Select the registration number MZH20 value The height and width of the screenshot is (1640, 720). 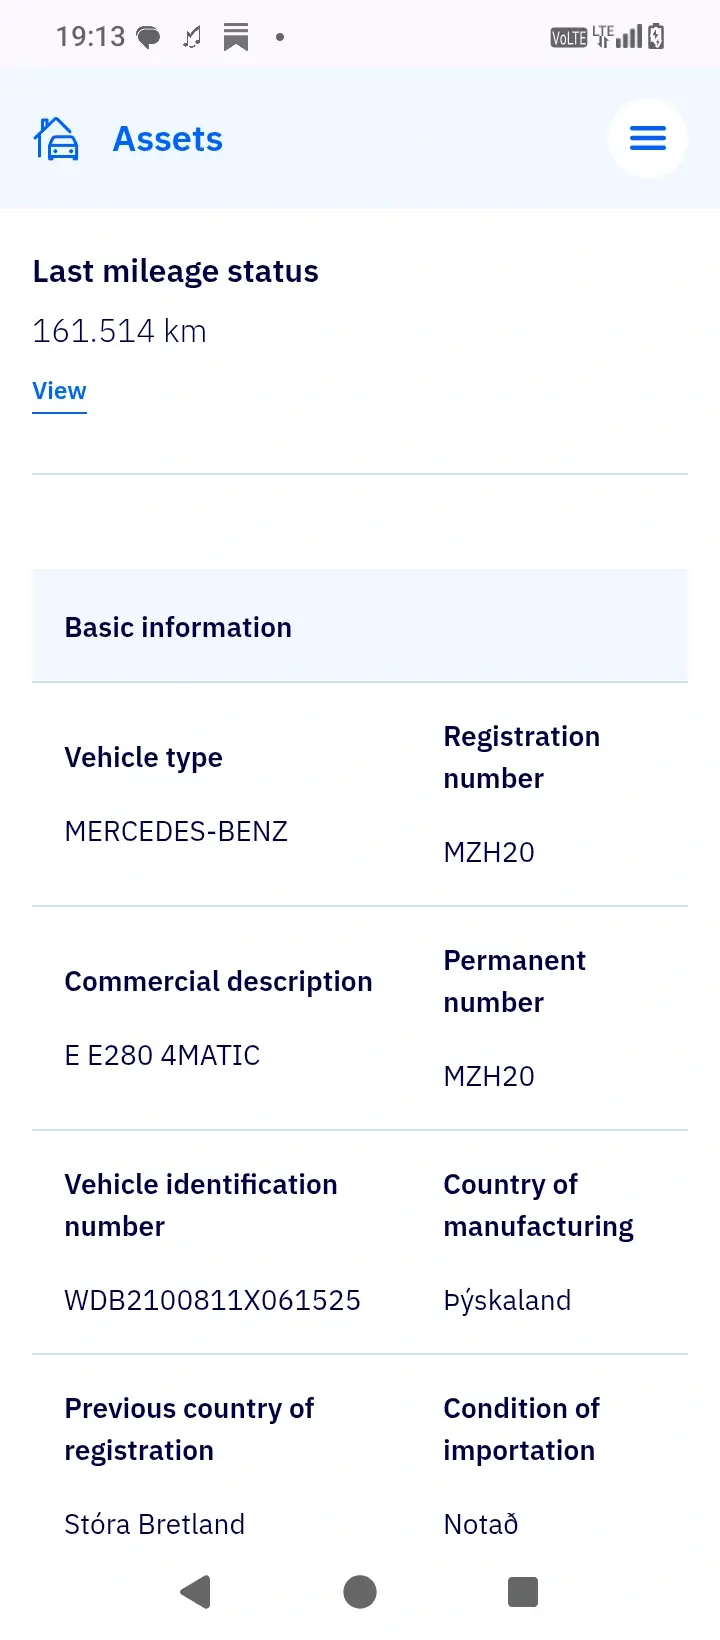coord(489,852)
